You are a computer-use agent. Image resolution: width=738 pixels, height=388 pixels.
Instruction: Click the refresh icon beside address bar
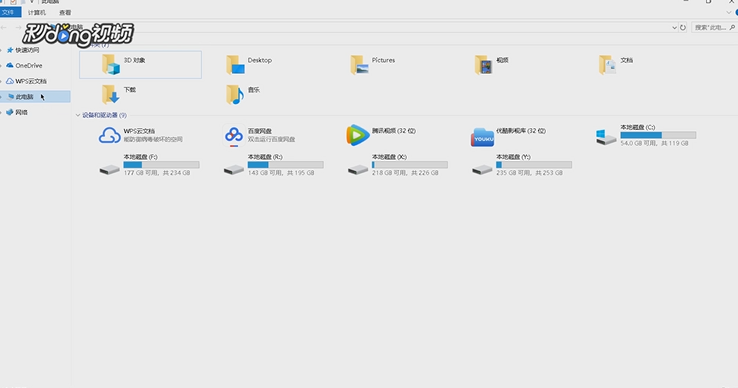pos(683,27)
